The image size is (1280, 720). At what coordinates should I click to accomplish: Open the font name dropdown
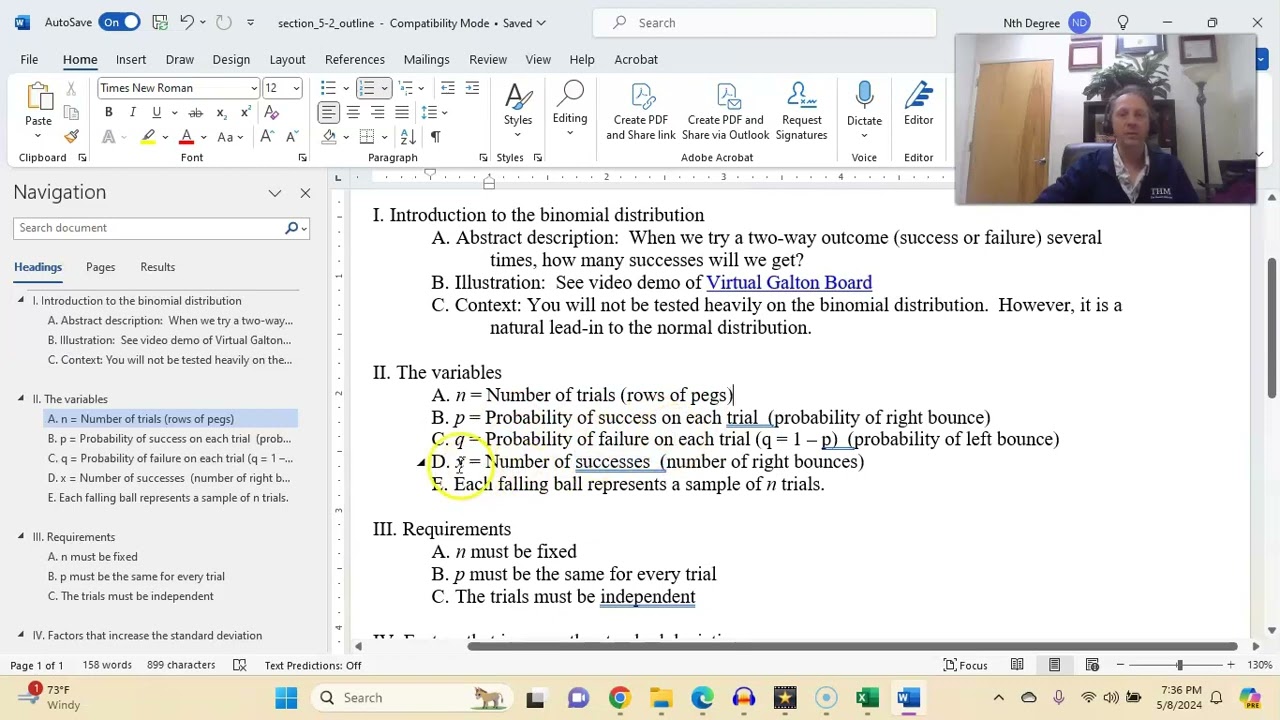point(254,88)
